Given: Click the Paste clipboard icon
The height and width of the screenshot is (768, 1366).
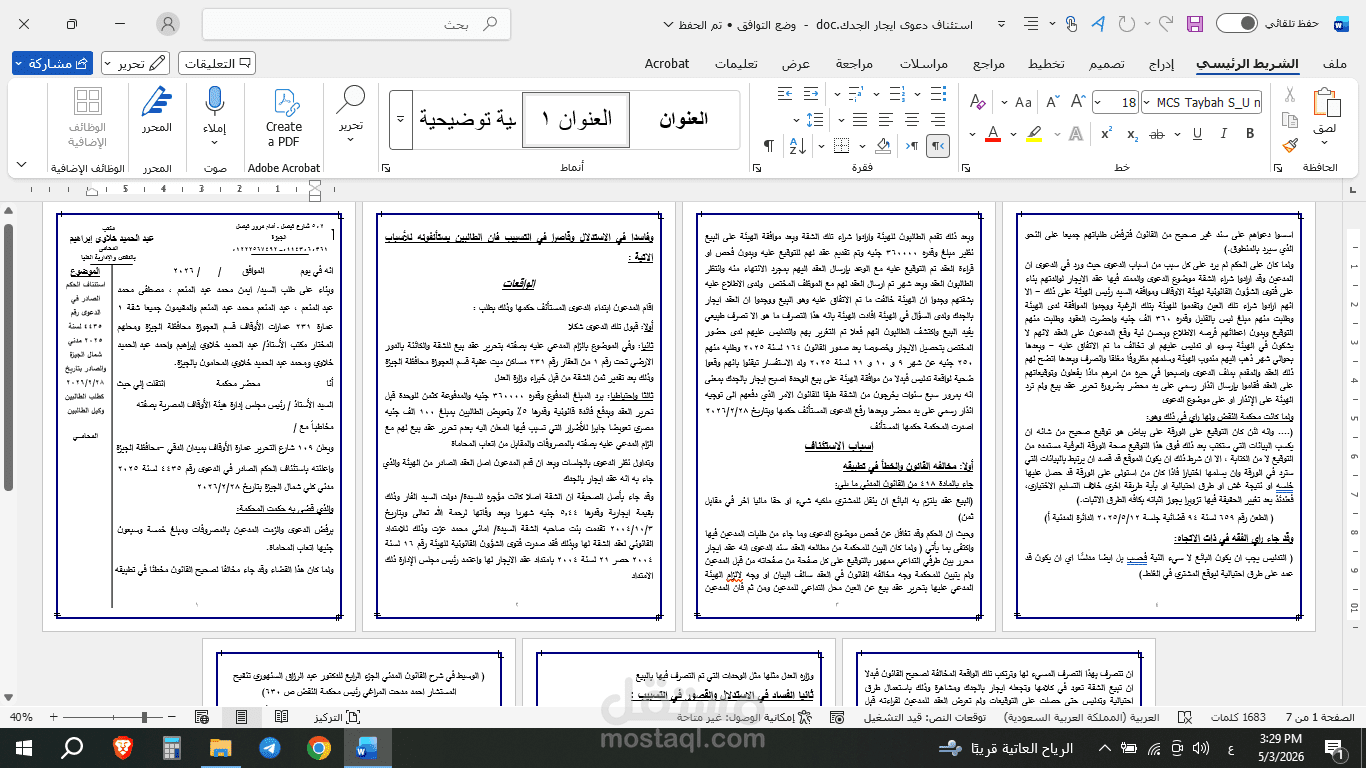Looking at the screenshot, I should pos(1327,102).
